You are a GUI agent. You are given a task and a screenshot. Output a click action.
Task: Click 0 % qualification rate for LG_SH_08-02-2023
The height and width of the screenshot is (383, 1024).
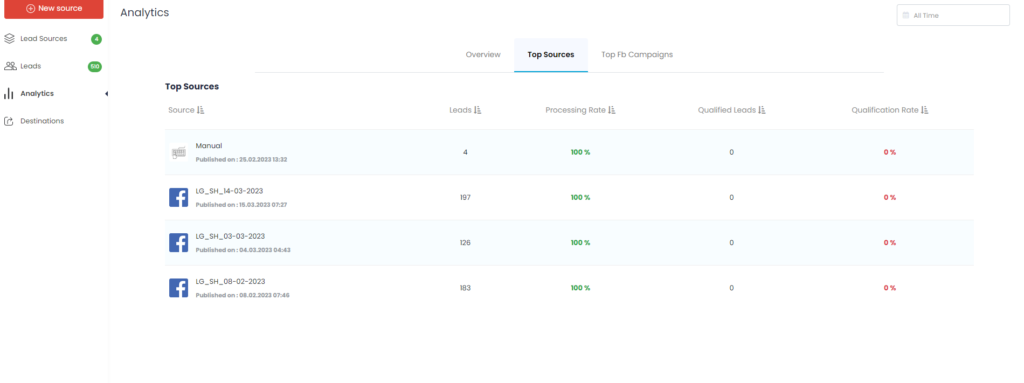[x=889, y=288]
